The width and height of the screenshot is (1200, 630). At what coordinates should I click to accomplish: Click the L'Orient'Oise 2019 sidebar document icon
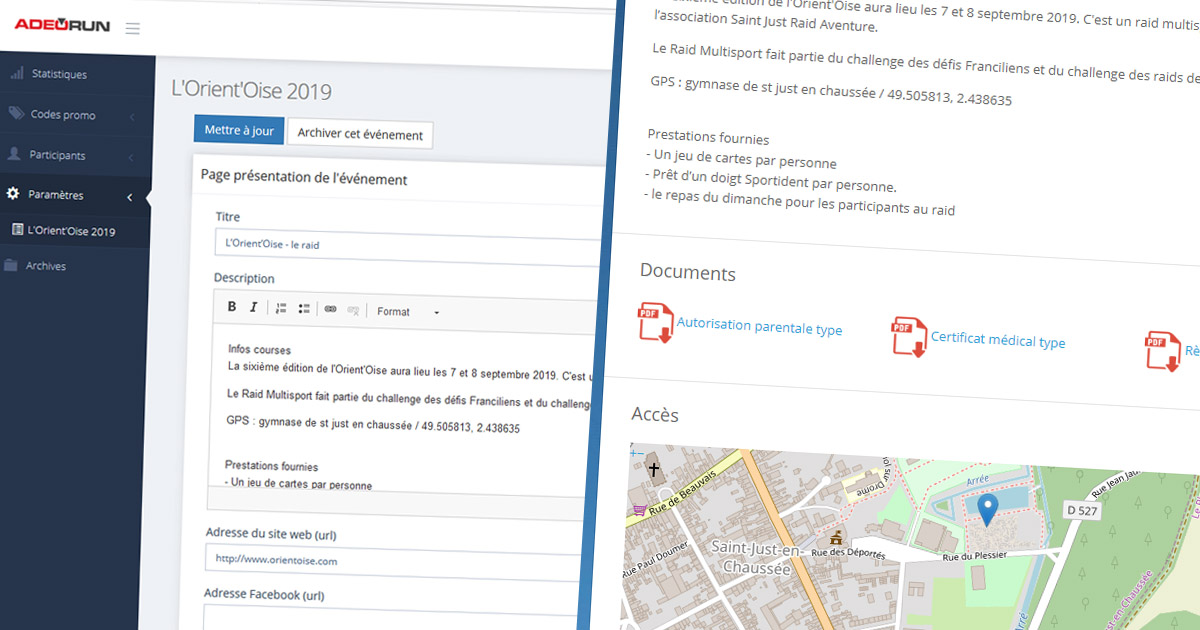pos(17,230)
